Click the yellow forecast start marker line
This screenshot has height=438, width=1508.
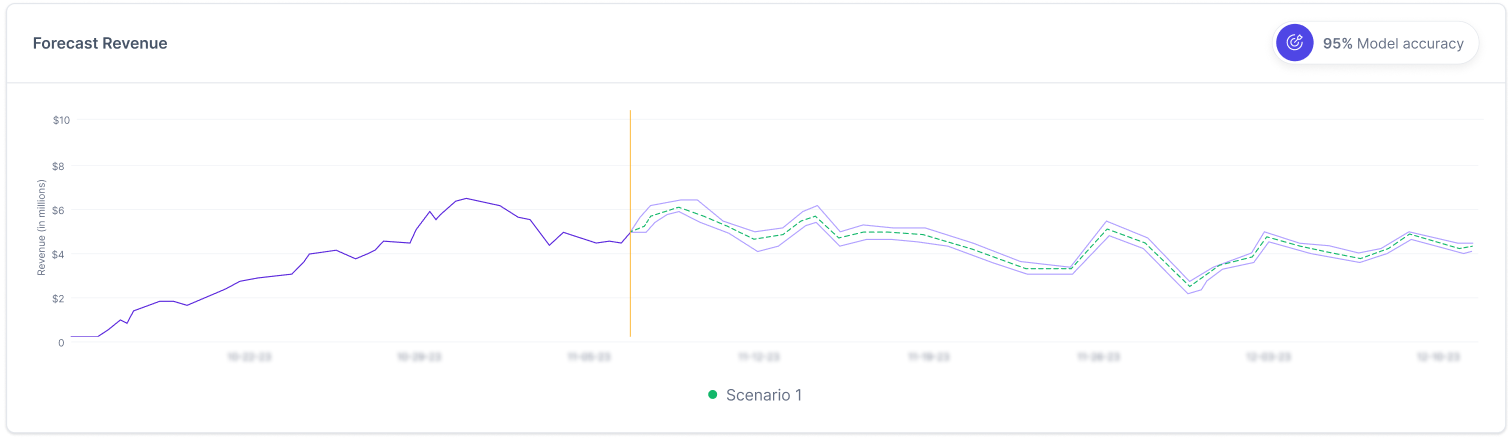click(630, 222)
